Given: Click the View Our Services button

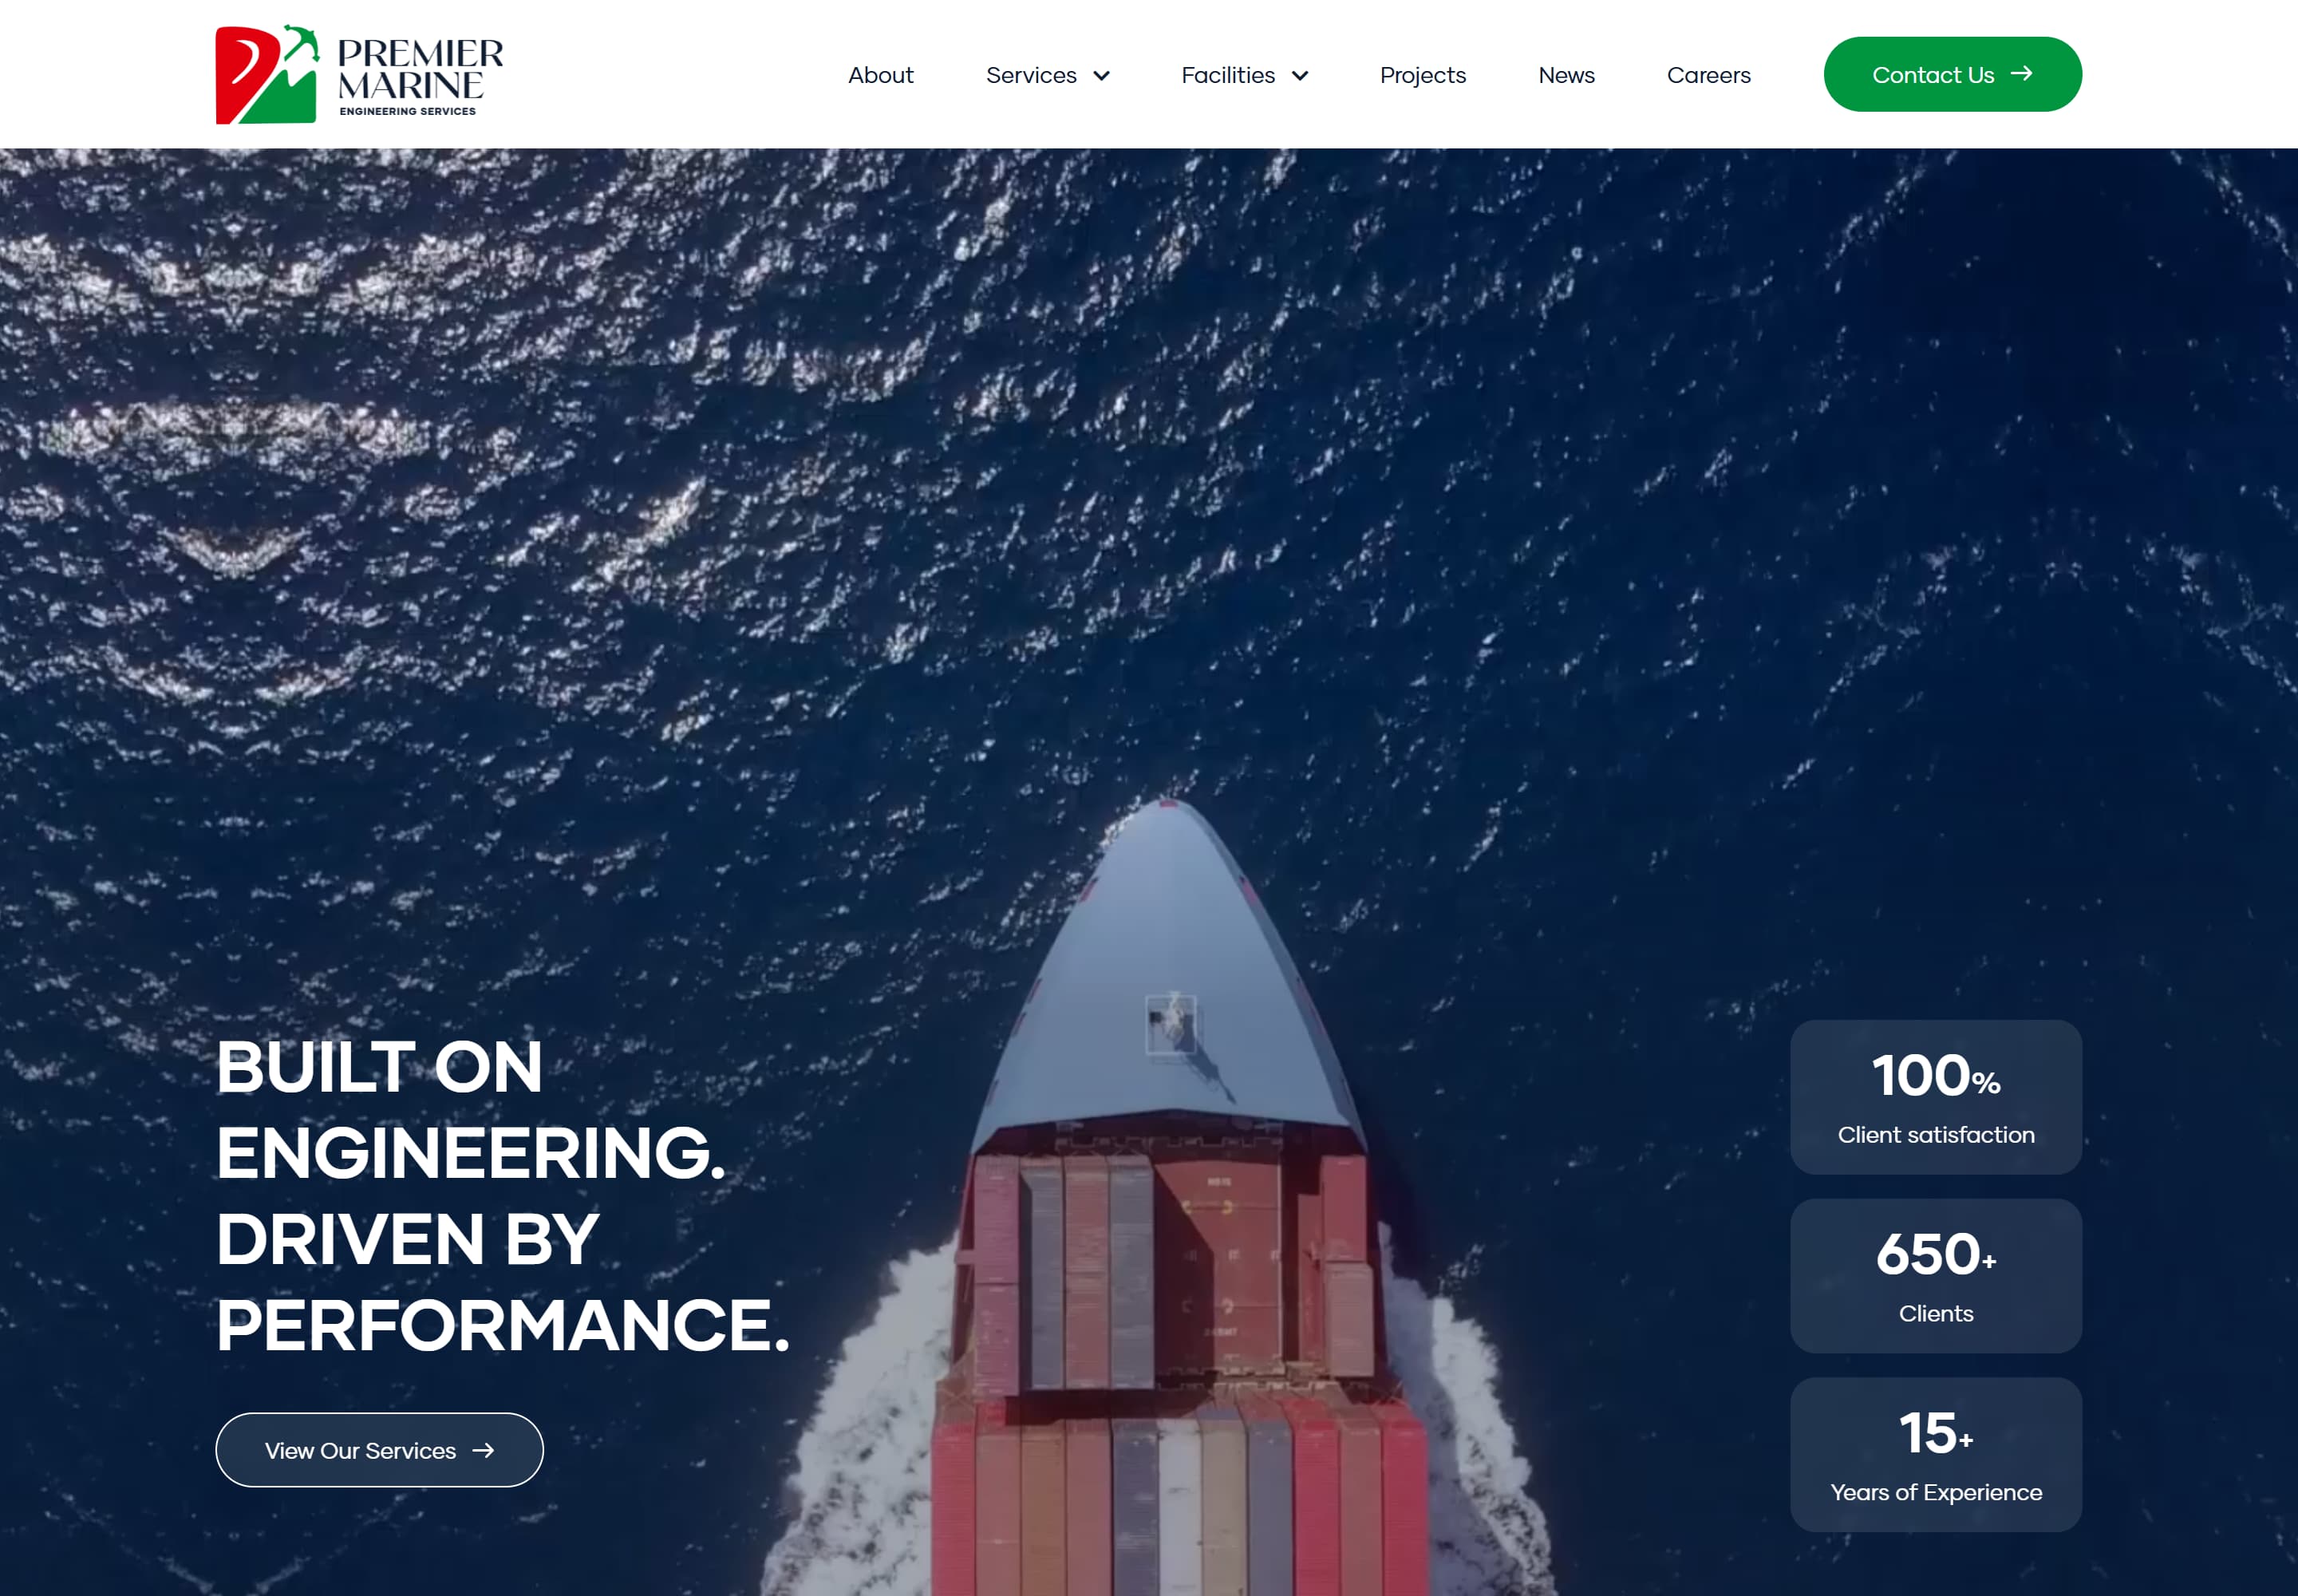Looking at the screenshot, I should (379, 1449).
